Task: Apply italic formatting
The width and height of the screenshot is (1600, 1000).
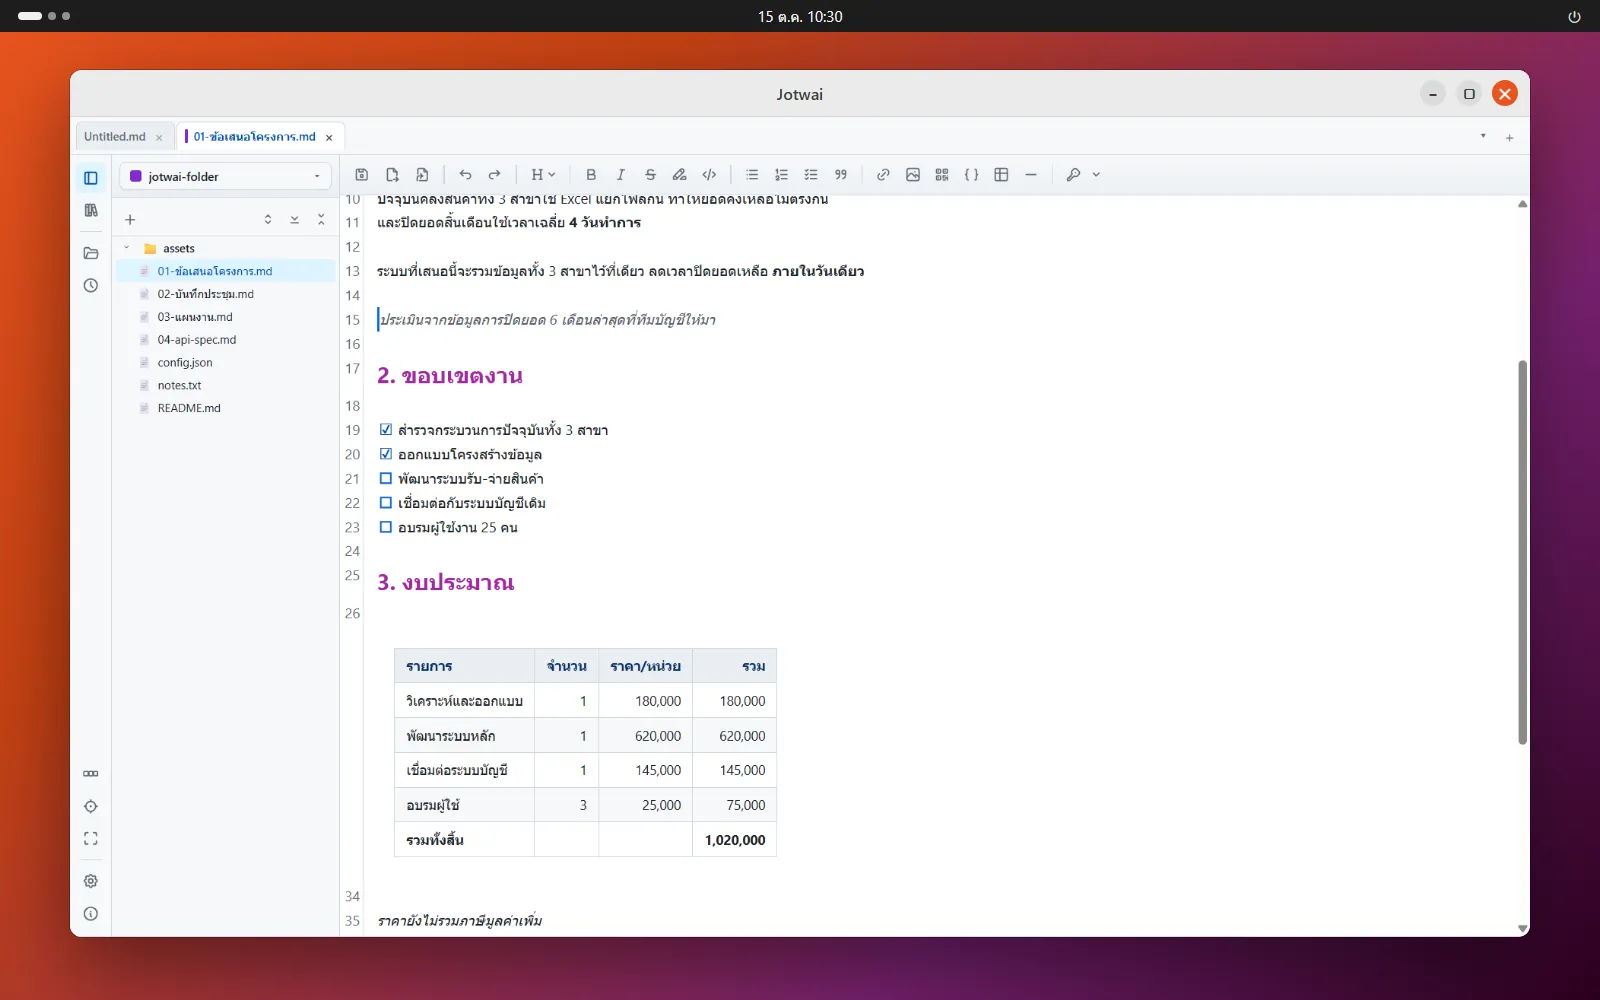Action: coord(620,175)
